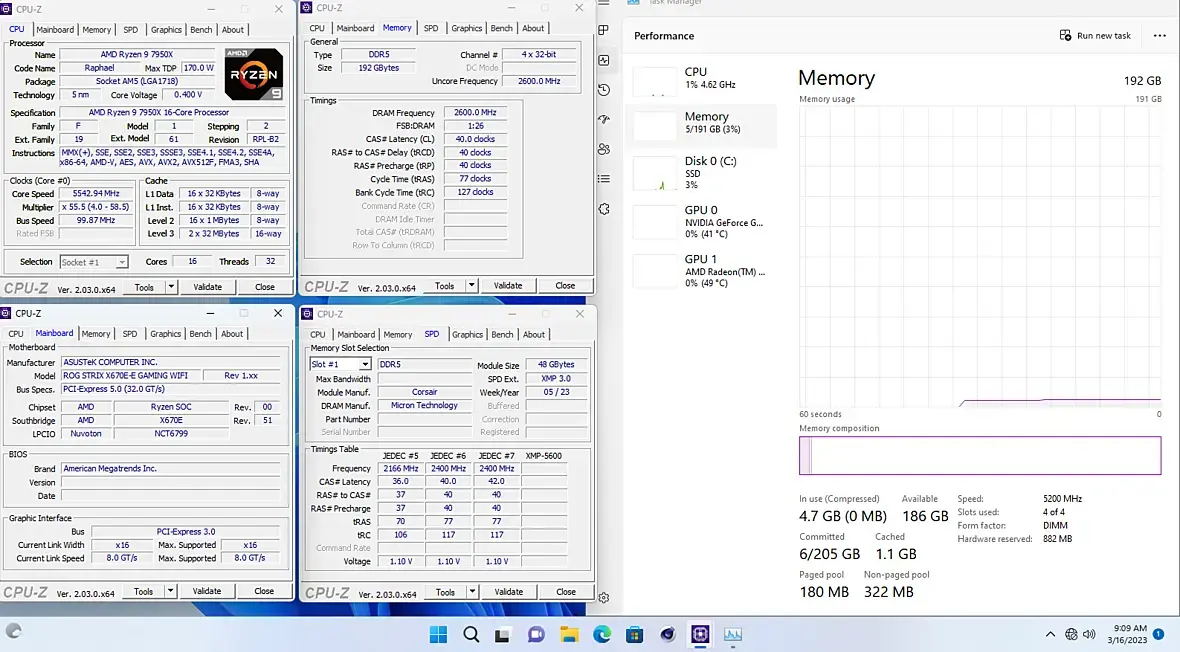Viewport: 1180px width, 652px height.
Task: Click the Task Manager taskbar icon
Action: (733, 635)
